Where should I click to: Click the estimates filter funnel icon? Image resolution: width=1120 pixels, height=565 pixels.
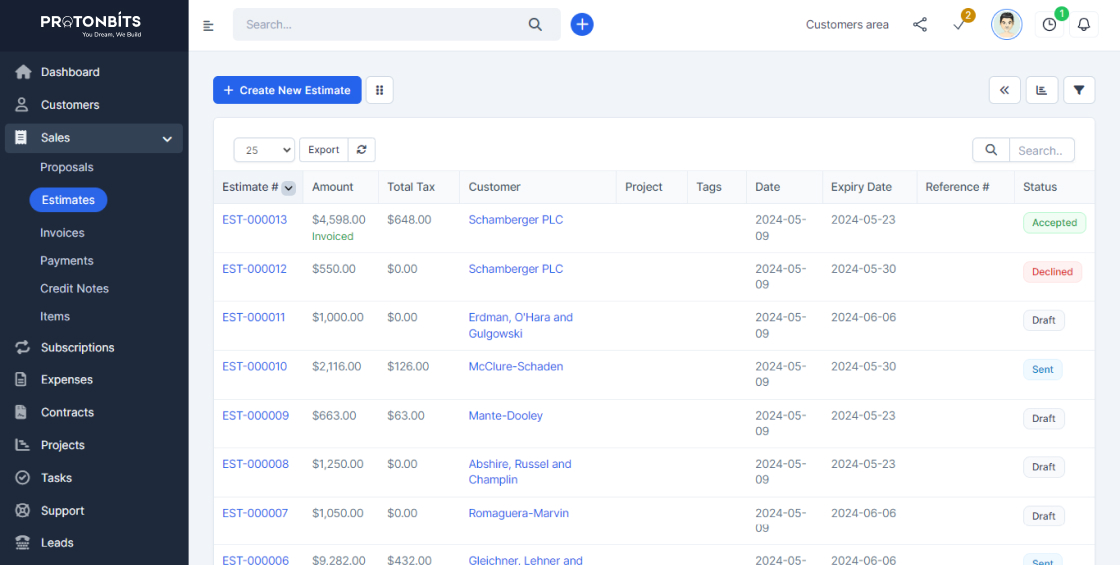click(1079, 90)
